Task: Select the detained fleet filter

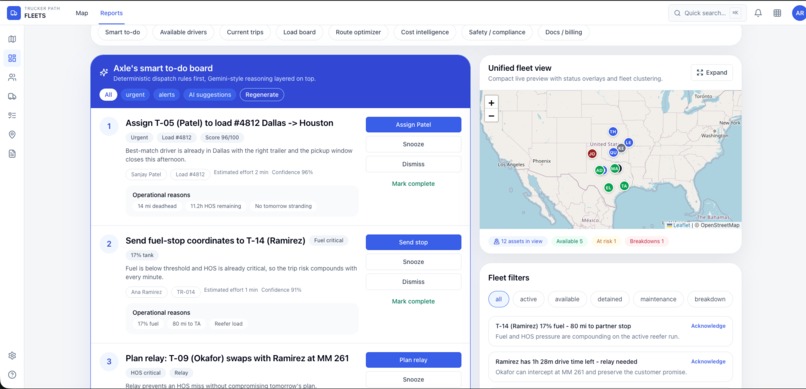Action: point(610,299)
